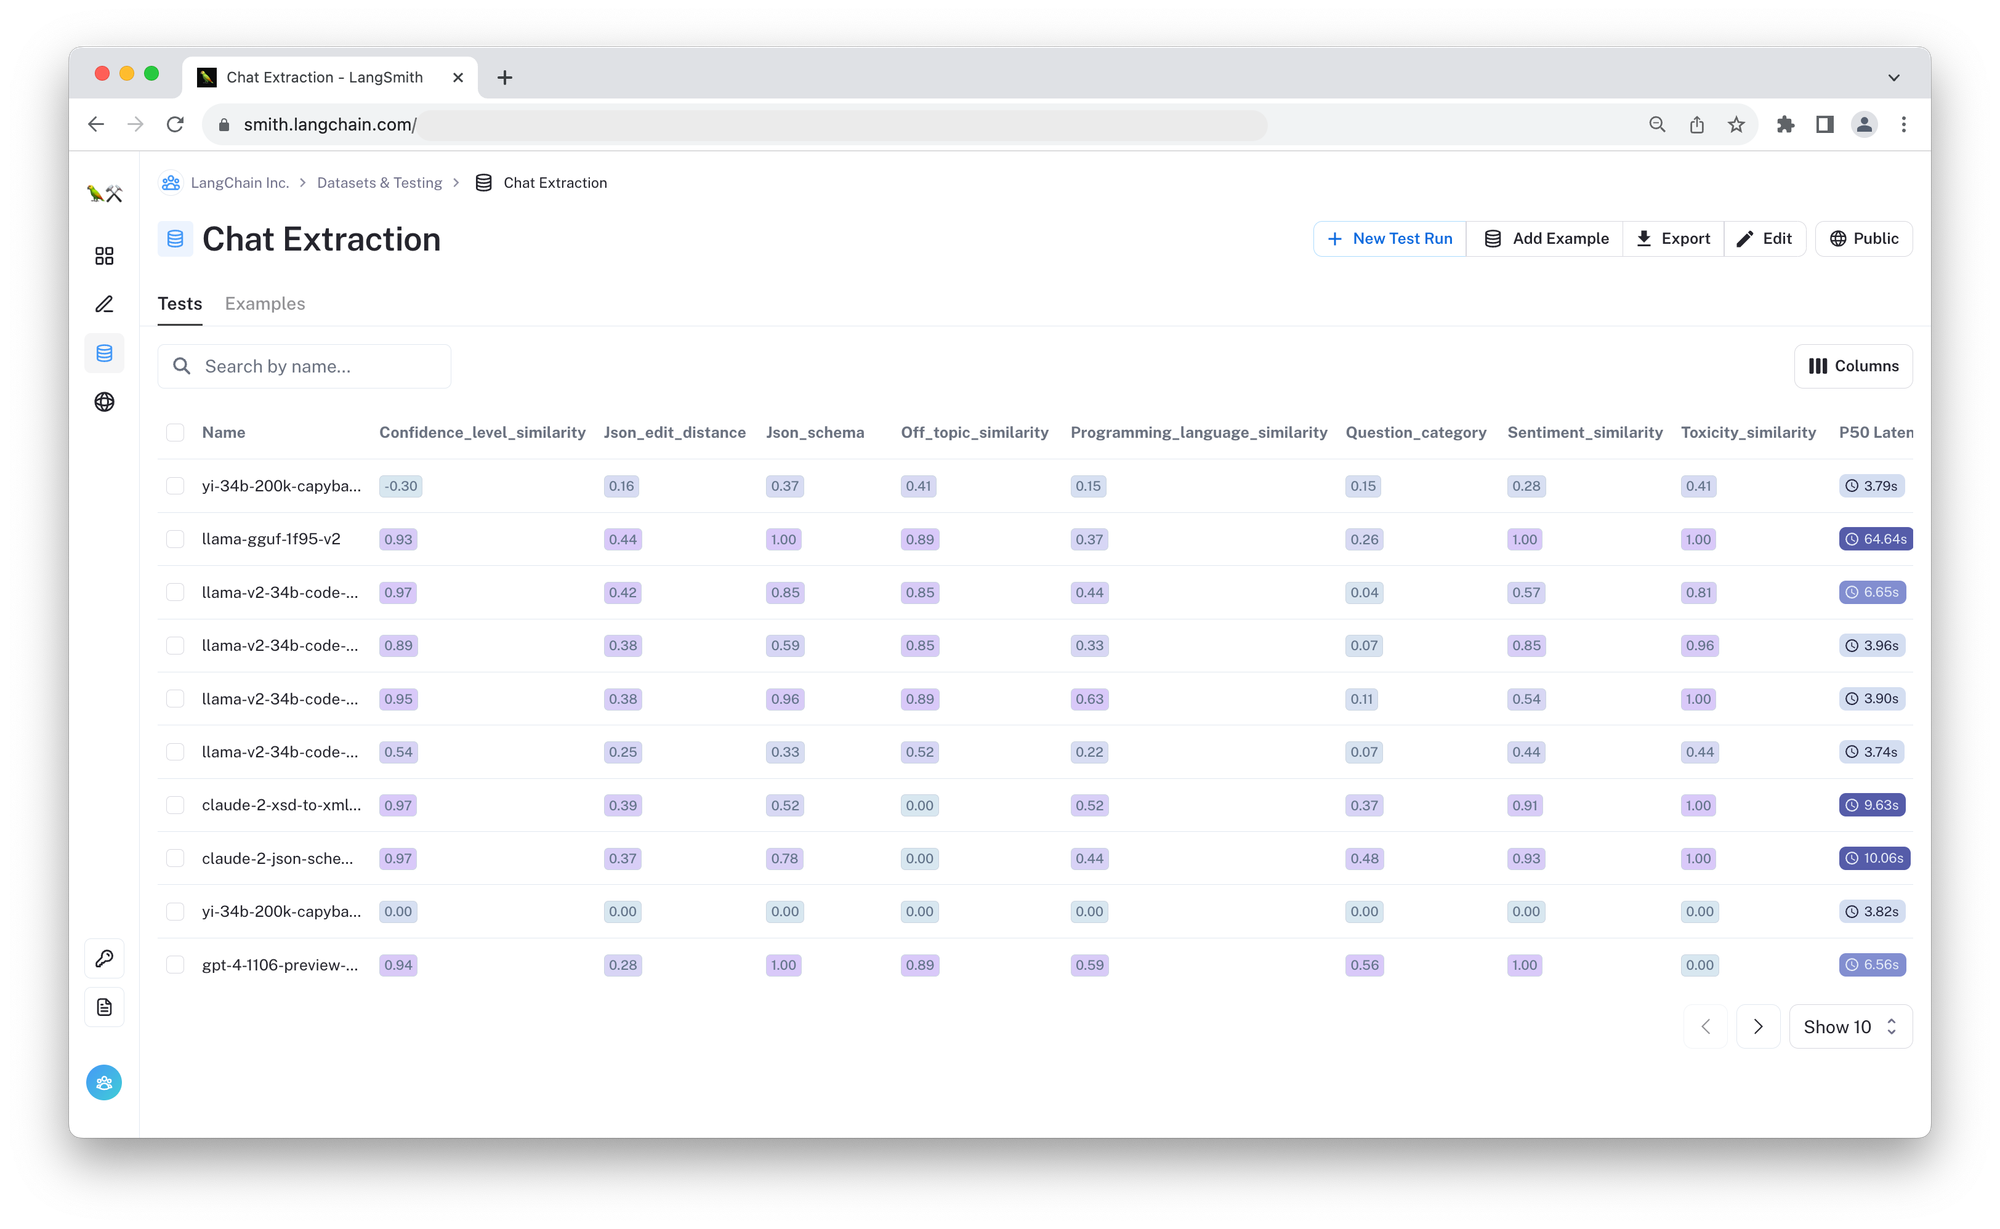Open the datasets database icon in sidebar
Viewport: 2000px width, 1229px height.
click(104, 353)
